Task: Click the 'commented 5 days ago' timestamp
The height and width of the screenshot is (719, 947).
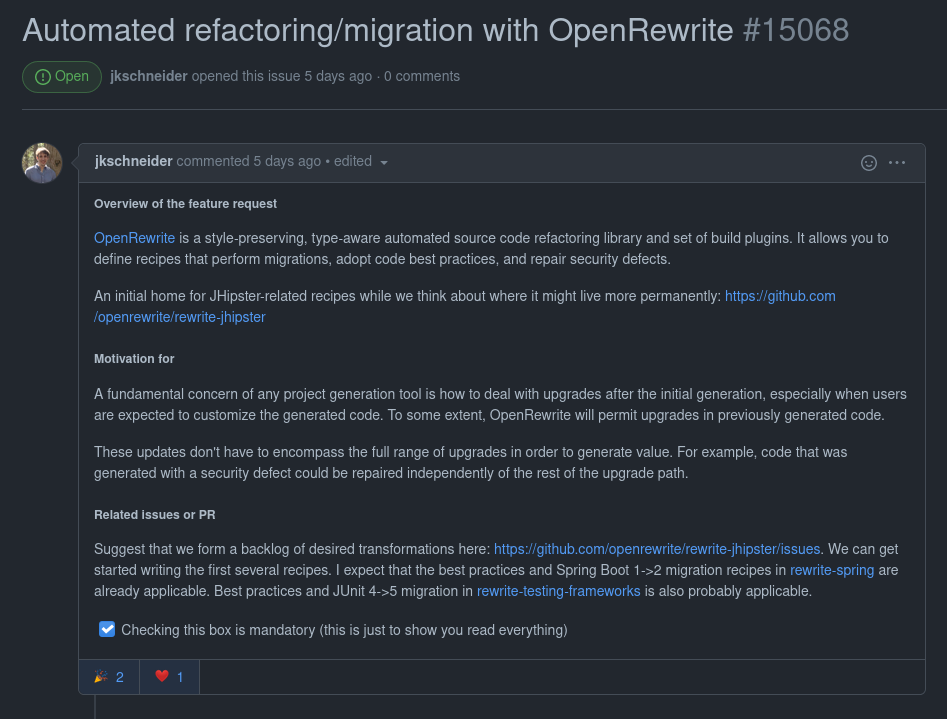Action: 249,161
